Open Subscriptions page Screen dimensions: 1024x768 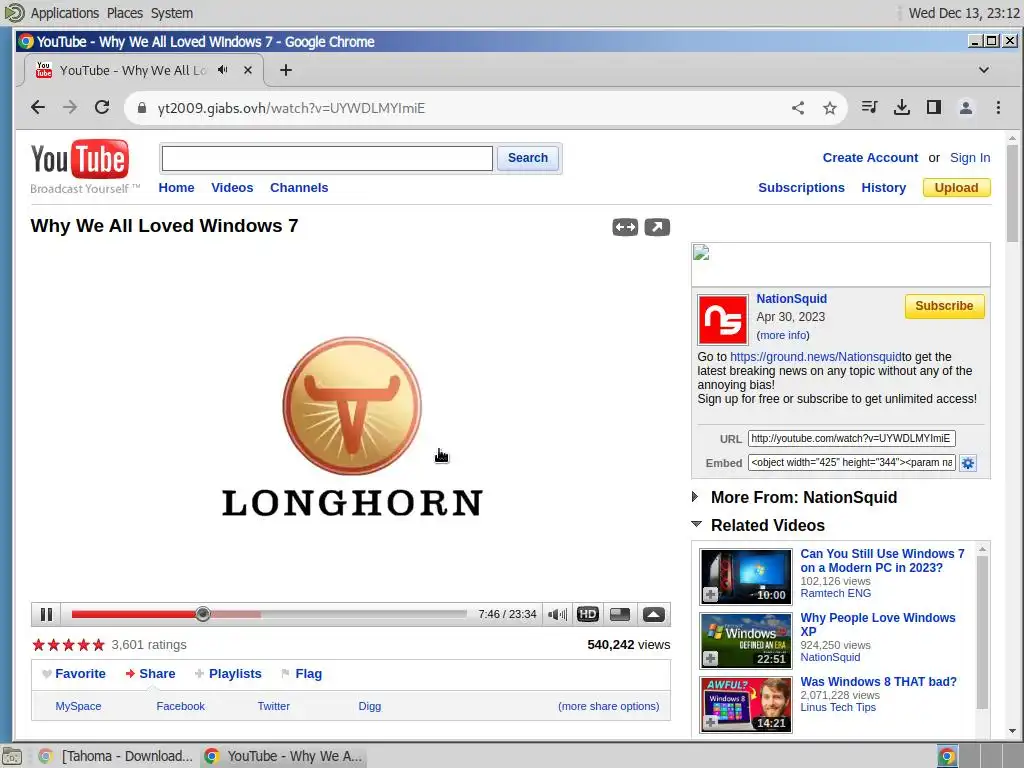point(801,188)
